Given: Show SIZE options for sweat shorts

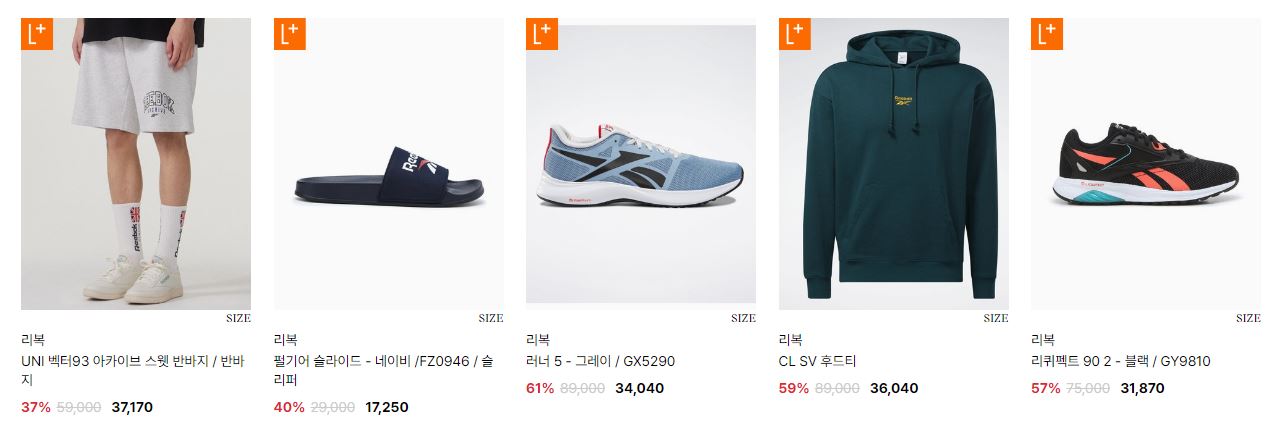Looking at the screenshot, I should click(238, 318).
